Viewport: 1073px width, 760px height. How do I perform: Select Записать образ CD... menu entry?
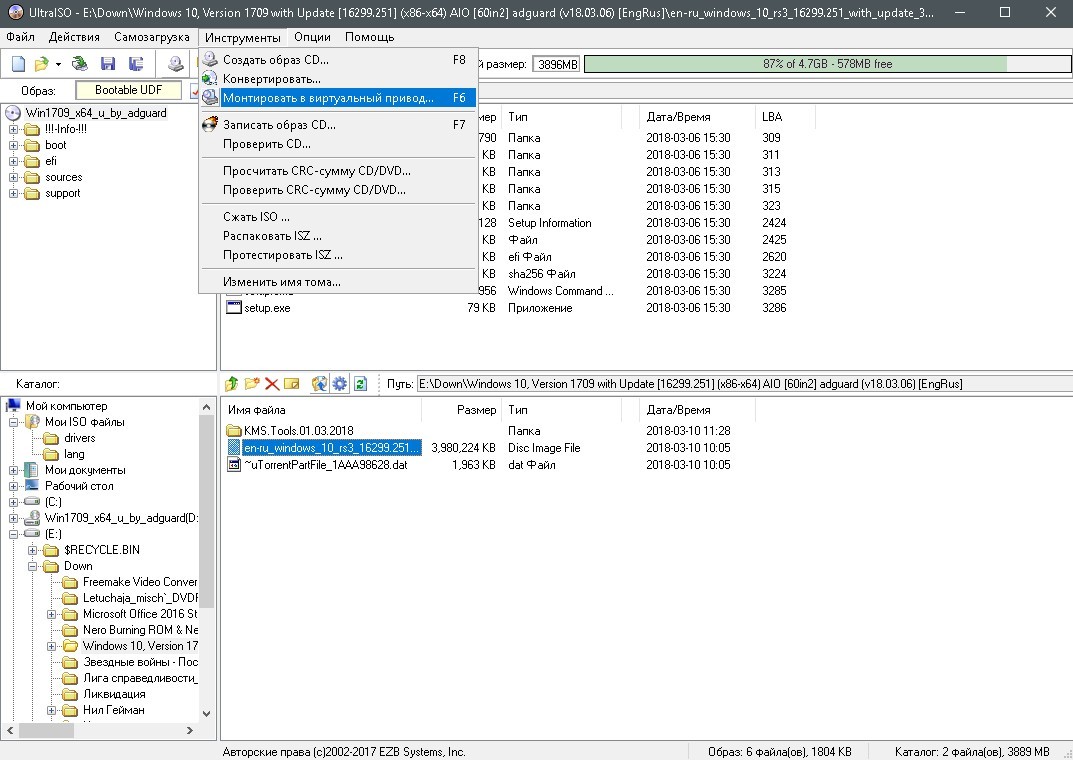coord(338,125)
